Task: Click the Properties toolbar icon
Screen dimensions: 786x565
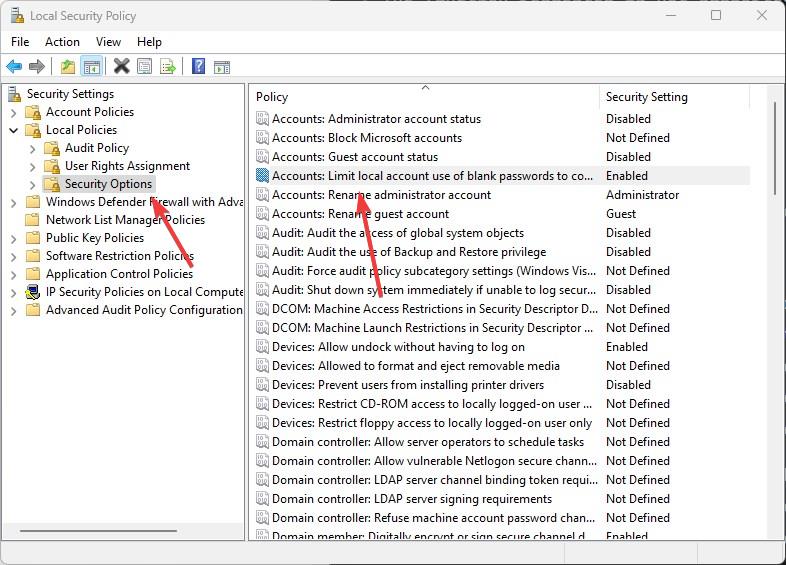Action: pos(144,66)
